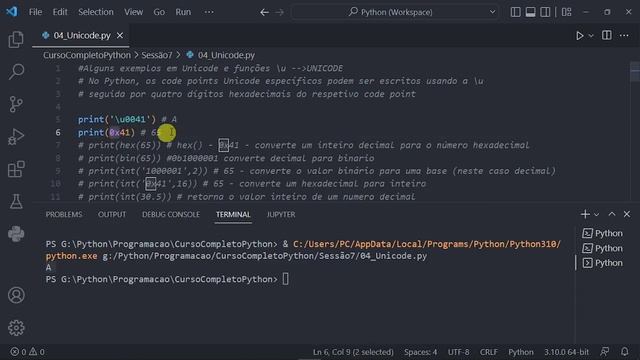Open the Testing flask view
640x360 pixels.
coord(16,201)
